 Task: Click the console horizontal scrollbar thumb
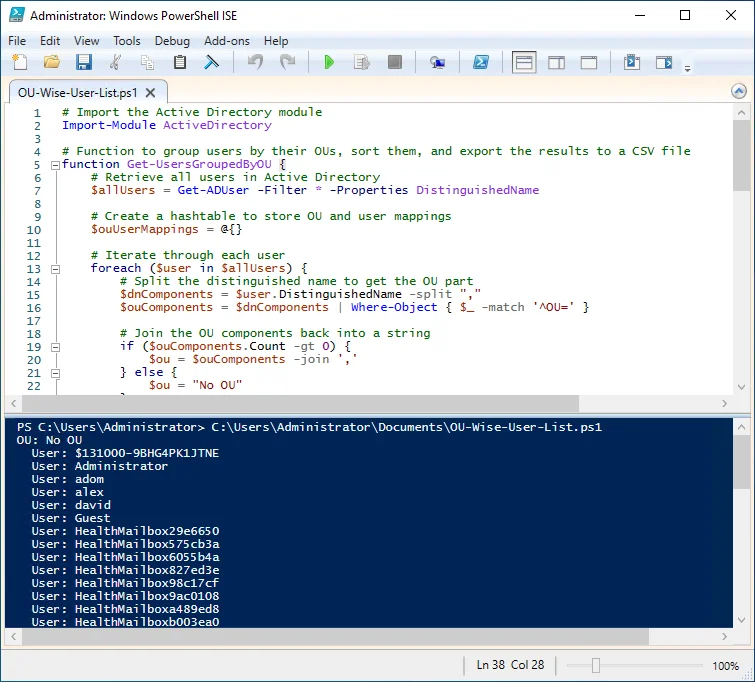click(336, 636)
